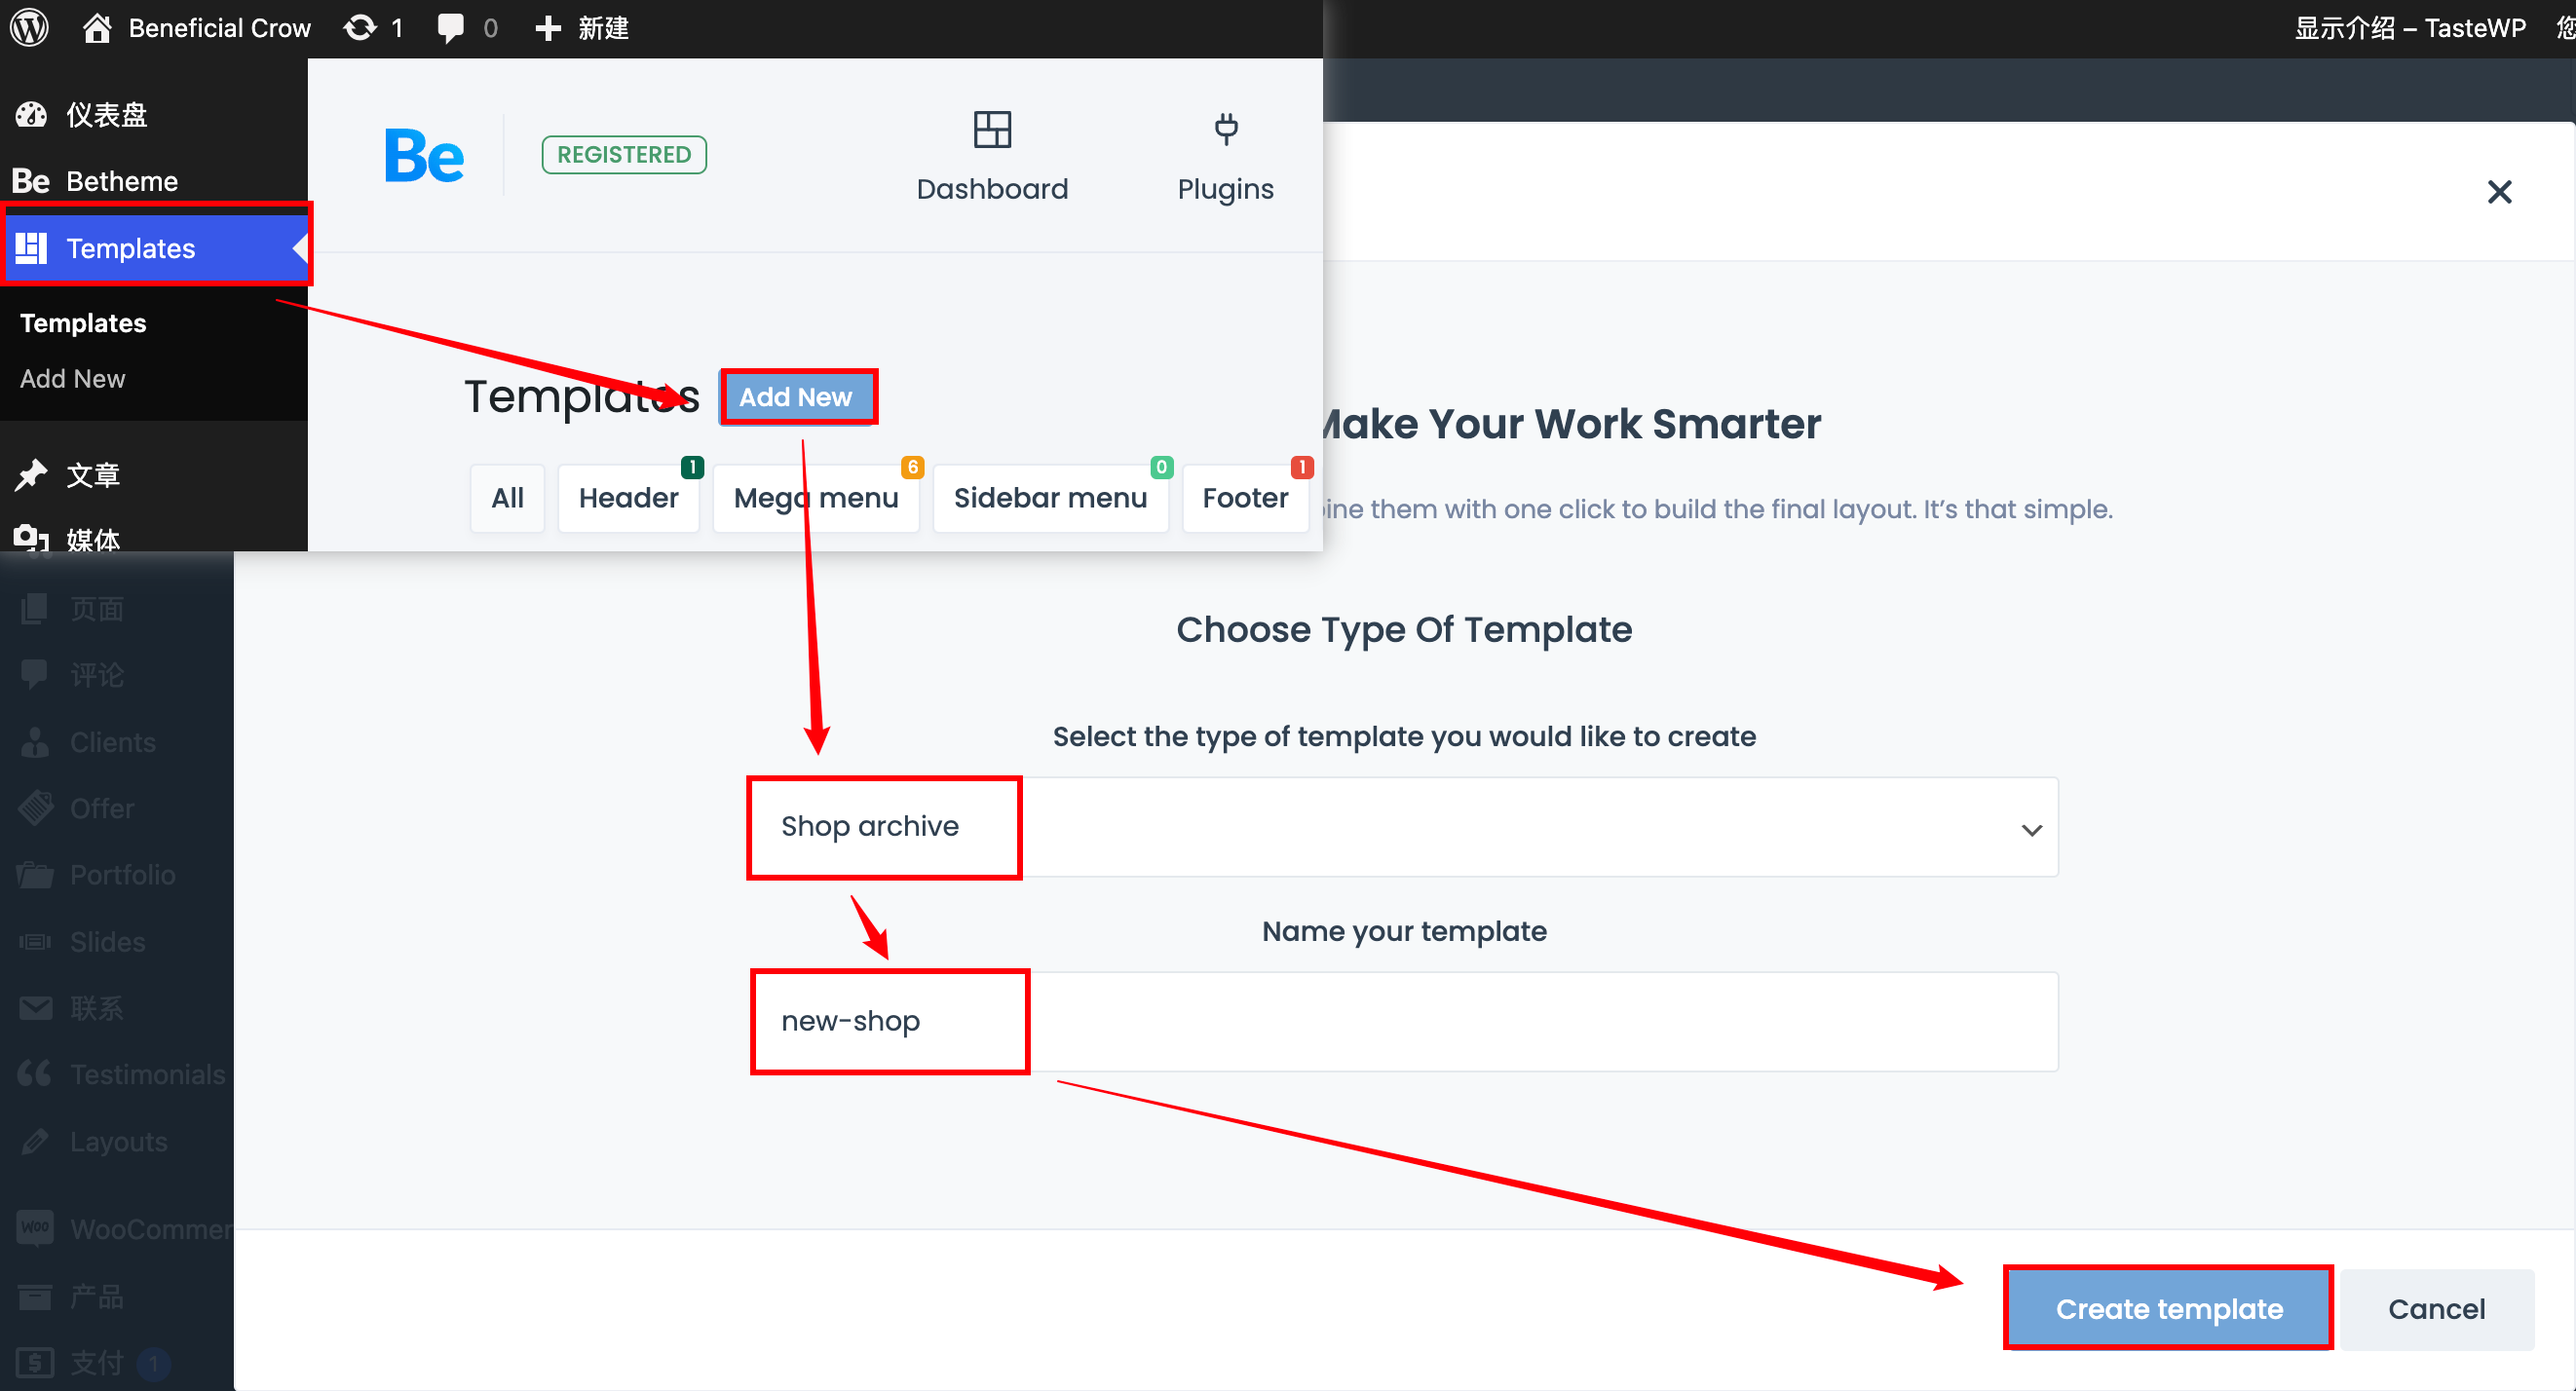Select the Sidebar menu filter tab
The height and width of the screenshot is (1391, 2576).
click(x=1050, y=497)
